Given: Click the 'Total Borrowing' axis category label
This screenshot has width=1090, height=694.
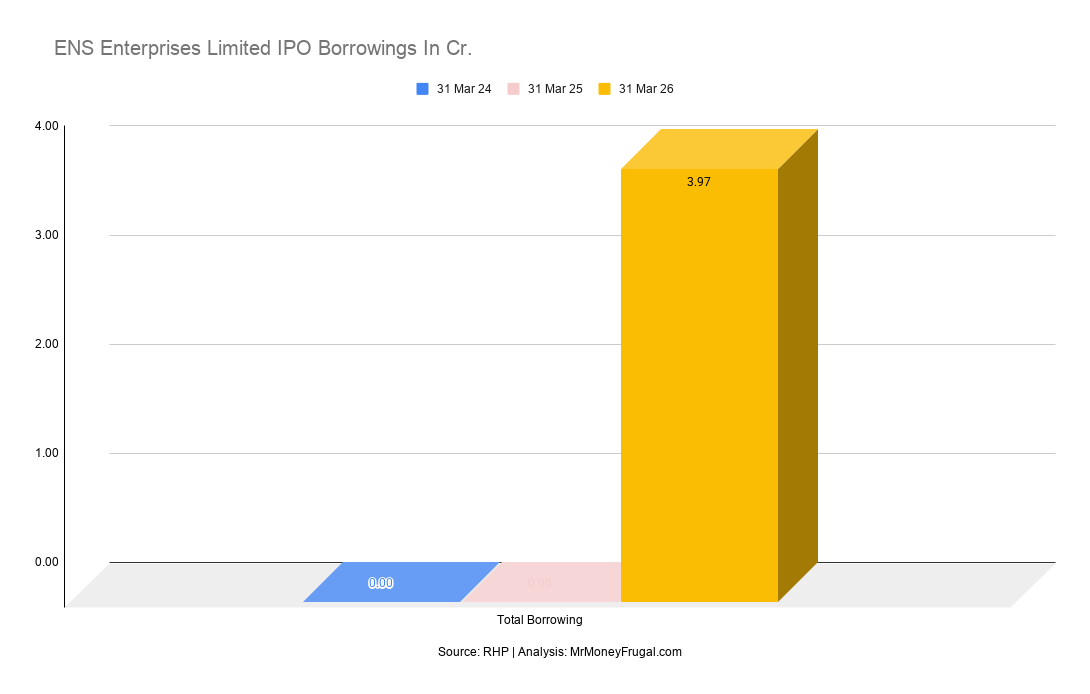Looking at the screenshot, I should click(x=539, y=620).
